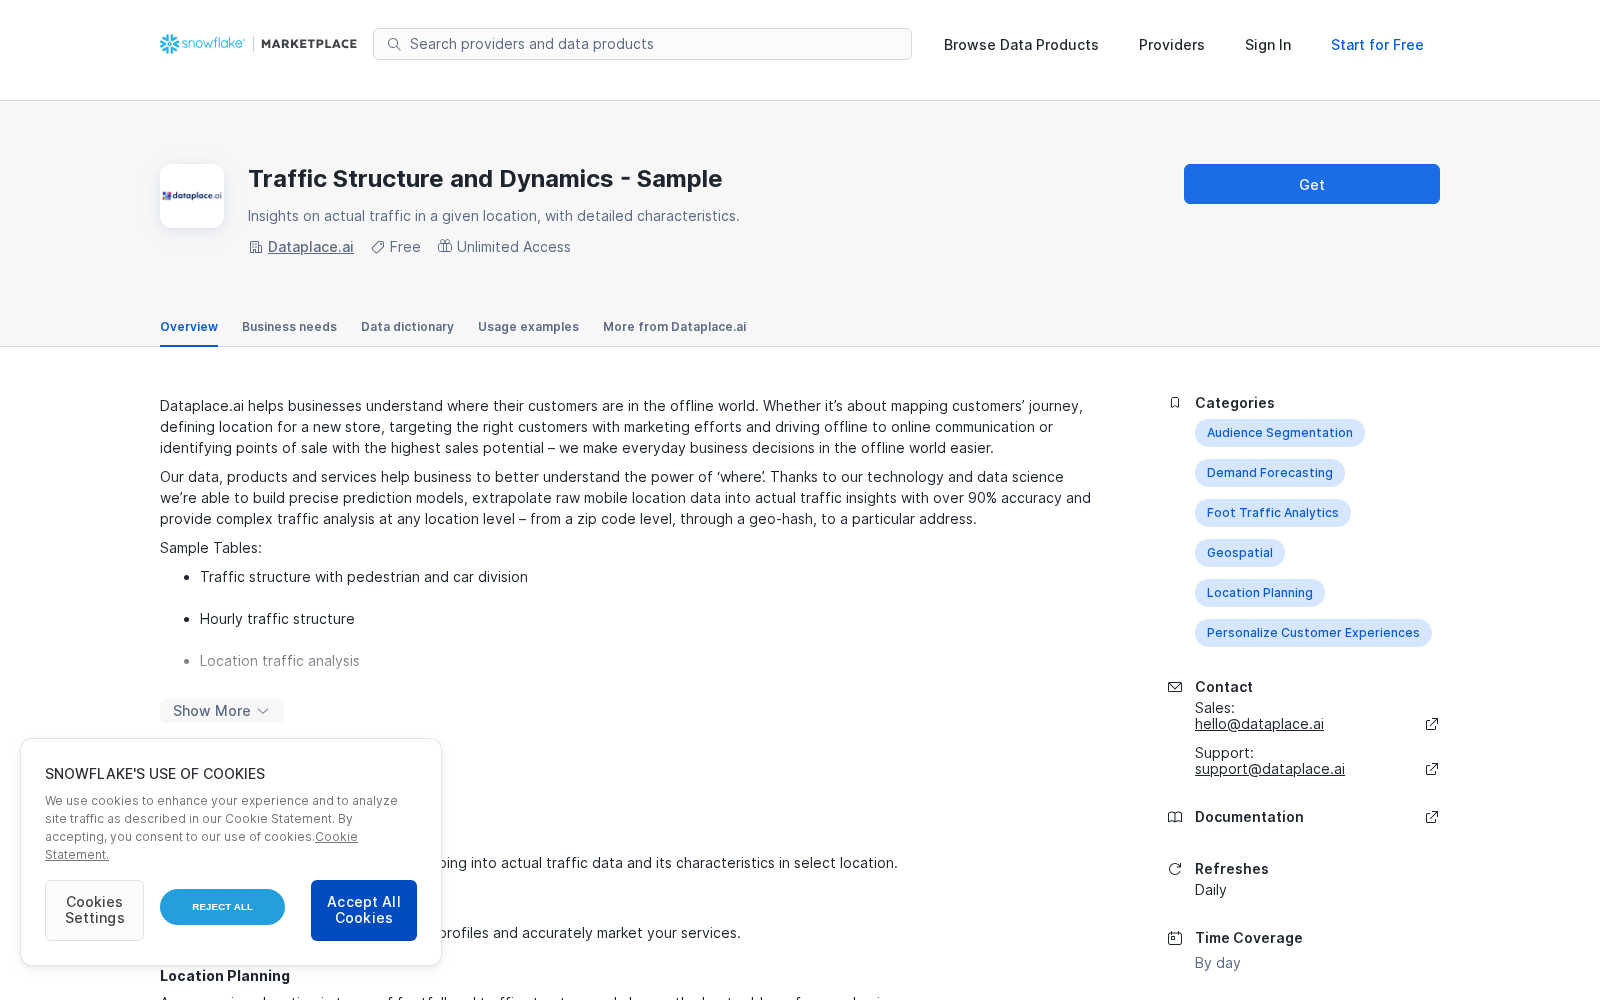Click Sign In in the header
The width and height of the screenshot is (1600, 1000).
pyautogui.click(x=1268, y=45)
